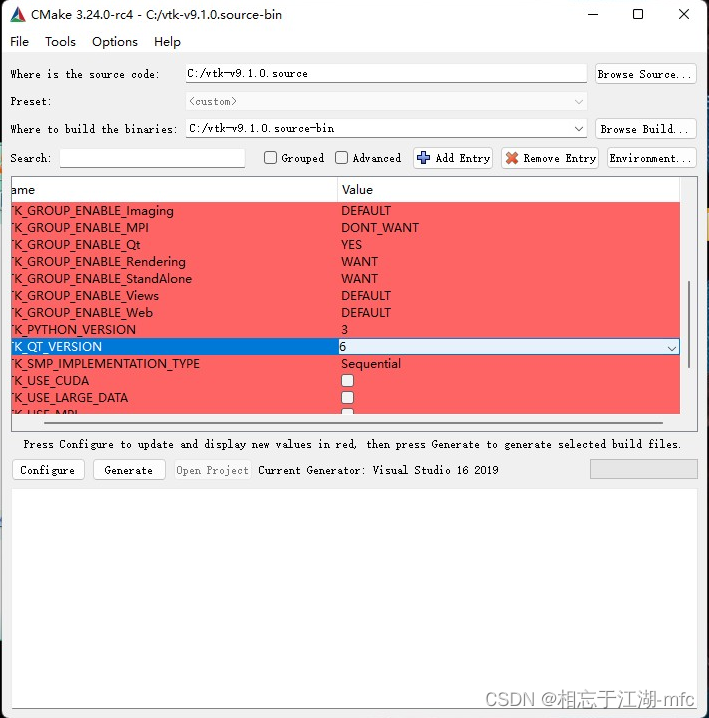Enable the Advanced checkbox
Viewport: 709px width, 718px height.
coord(341,158)
